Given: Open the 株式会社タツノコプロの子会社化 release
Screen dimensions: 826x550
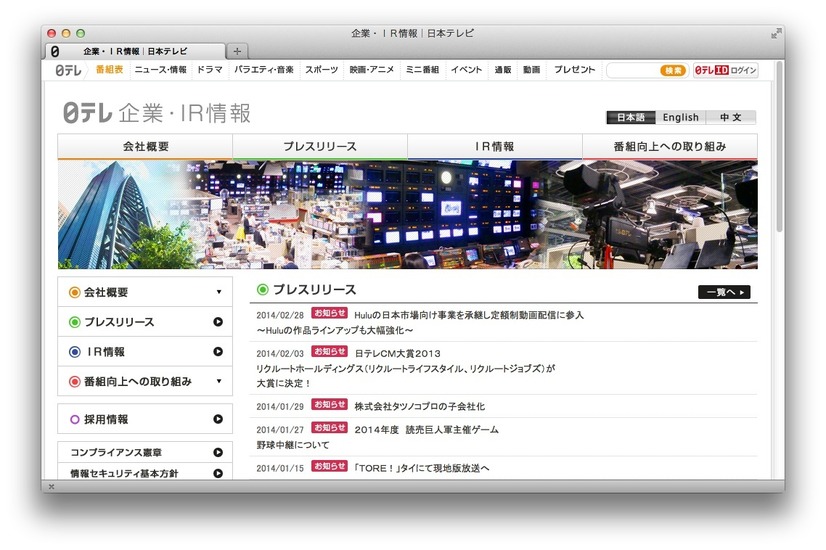Looking at the screenshot, I should tap(419, 406).
